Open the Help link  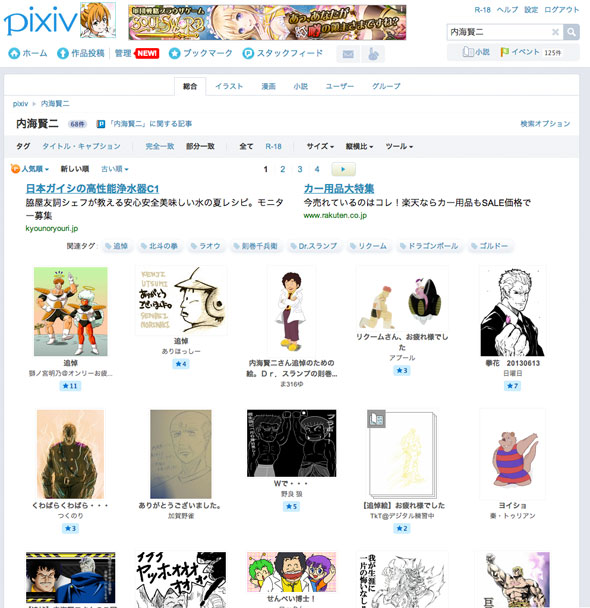507,10
